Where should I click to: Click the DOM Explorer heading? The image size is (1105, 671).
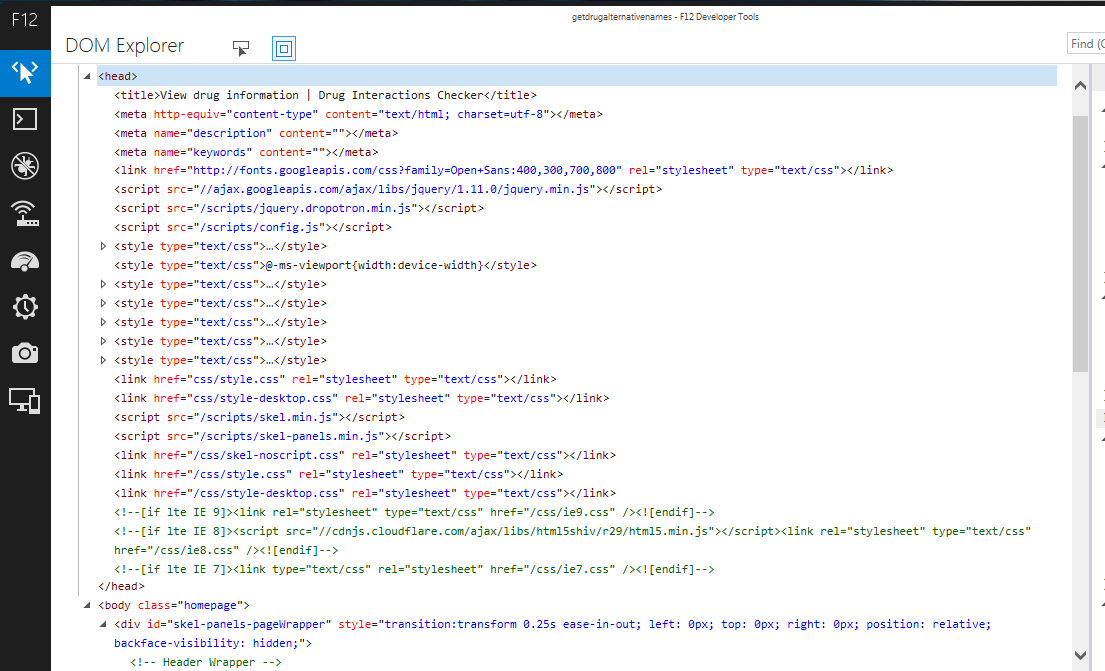(125, 46)
